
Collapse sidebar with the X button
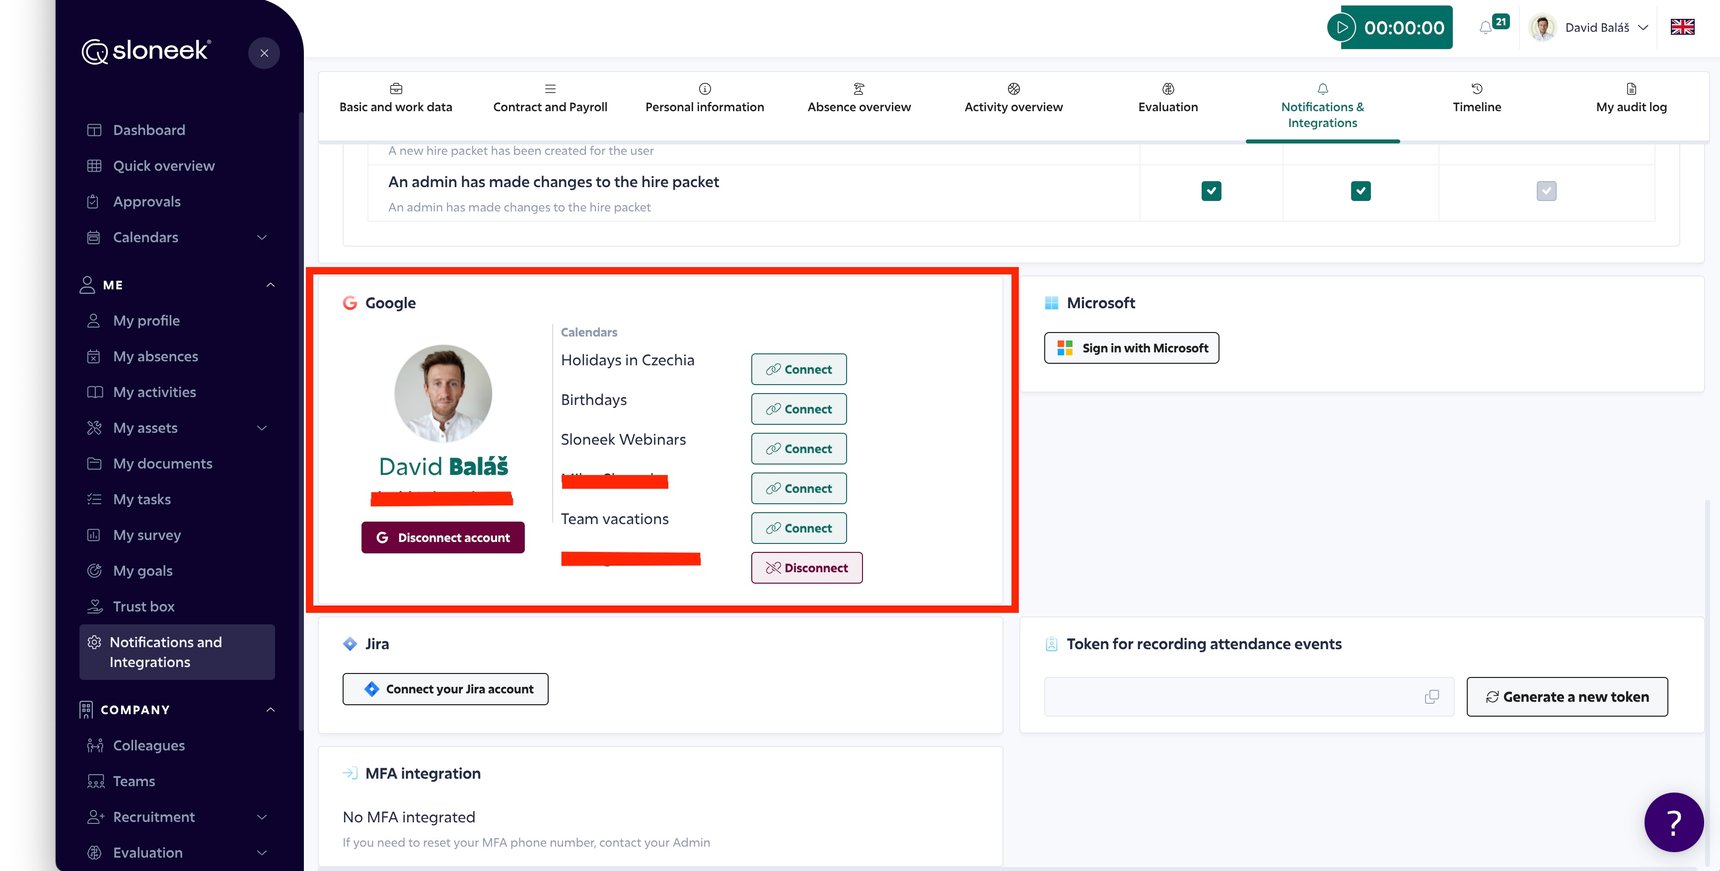point(264,53)
